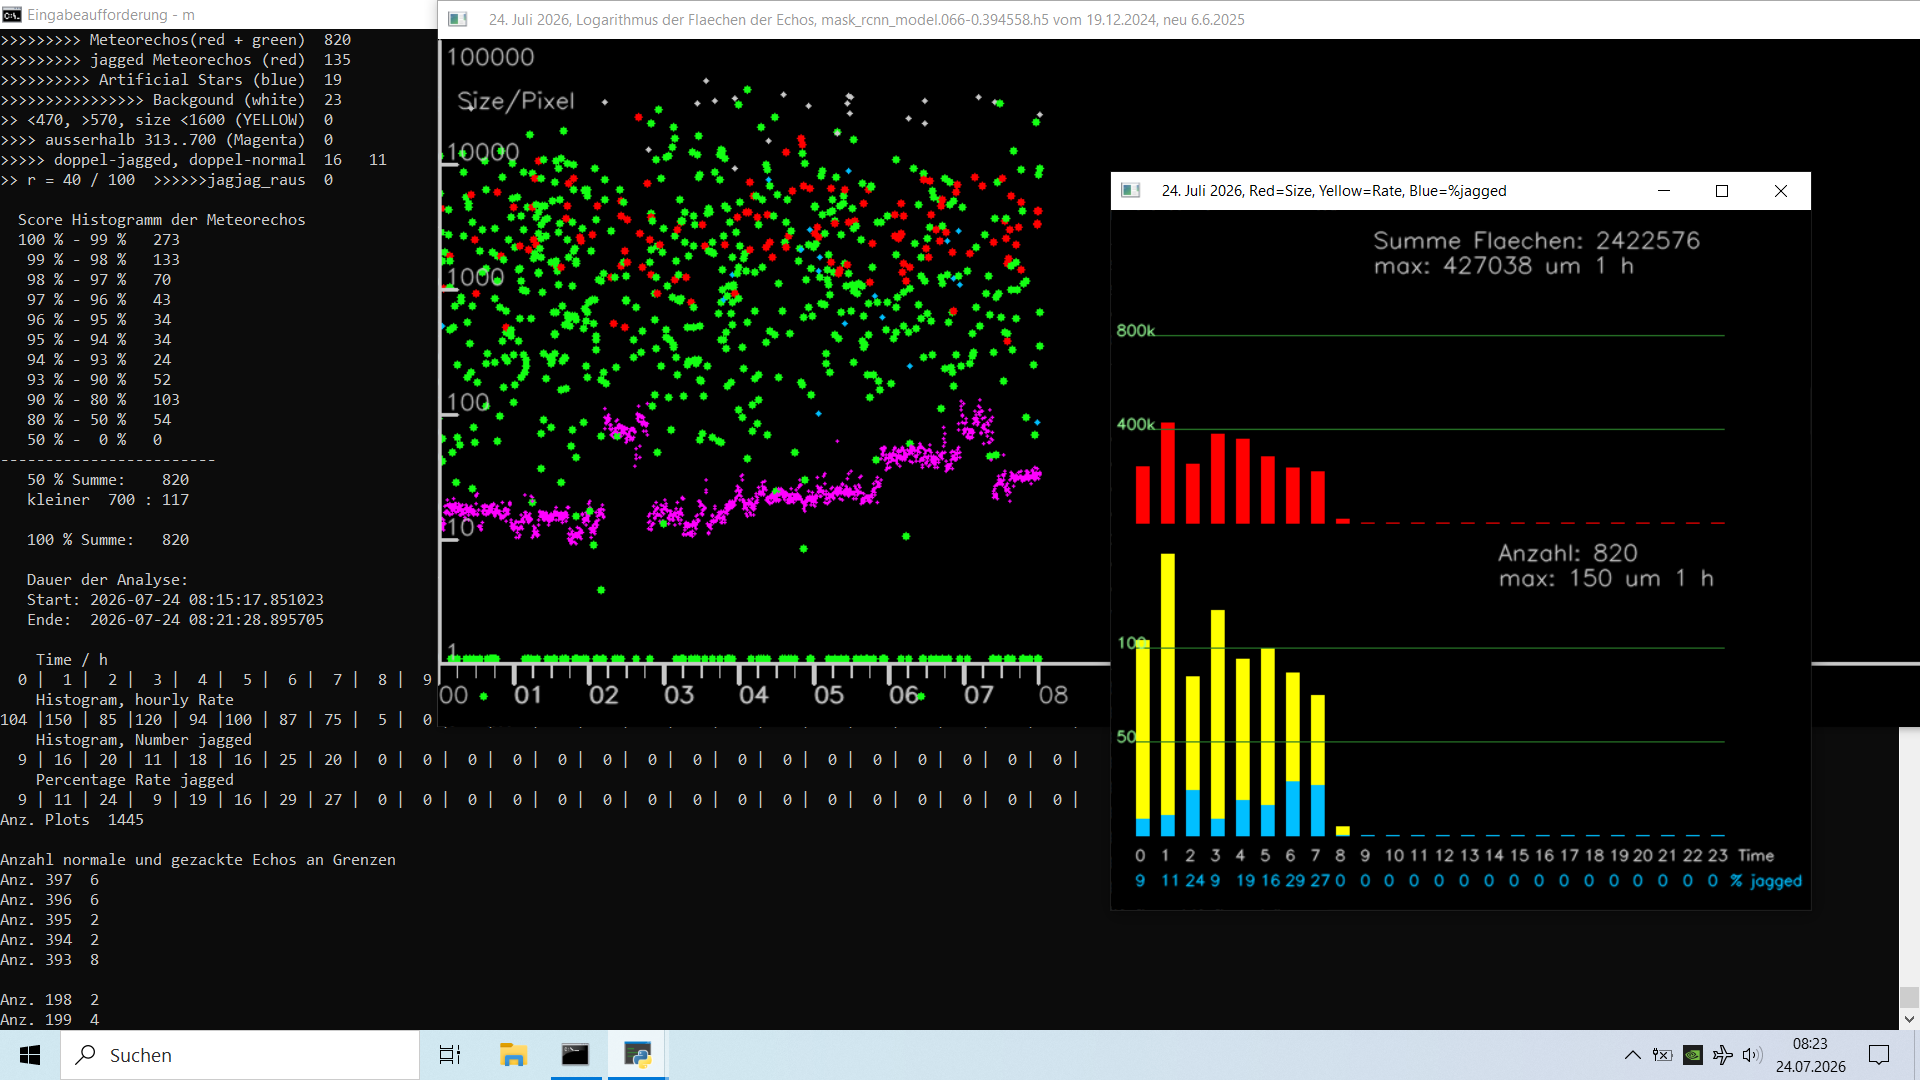1920x1080 pixels.
Task: Click the 'Summe Flaechen: 2422576' label
Action: [x=1536, y=240]
